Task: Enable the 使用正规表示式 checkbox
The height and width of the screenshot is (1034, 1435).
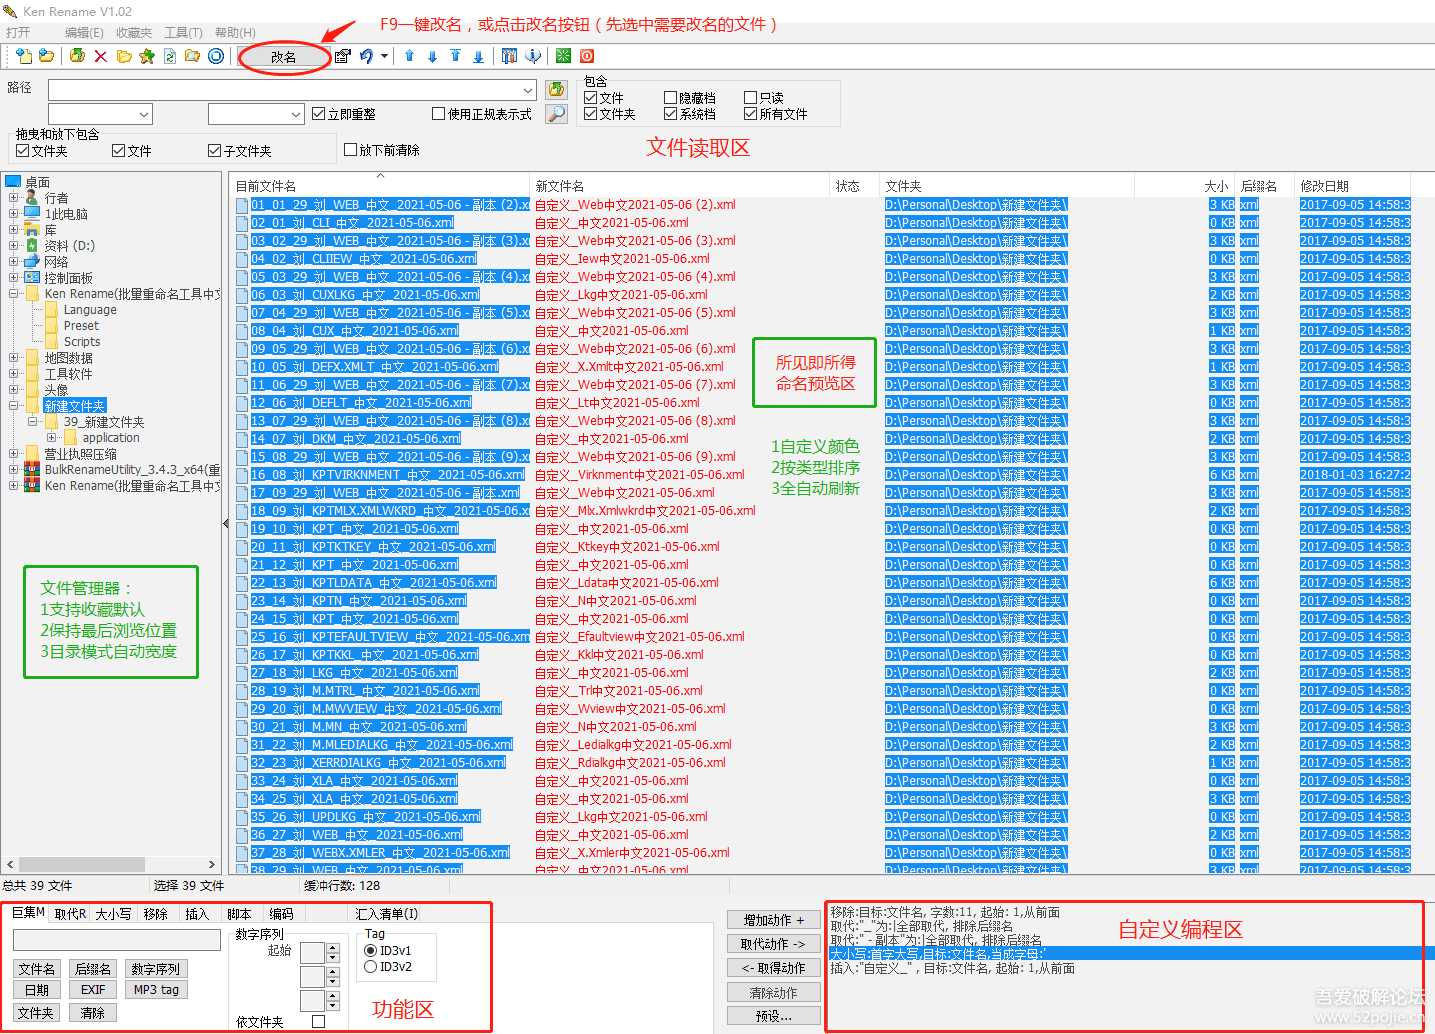Action: (438, 114)
